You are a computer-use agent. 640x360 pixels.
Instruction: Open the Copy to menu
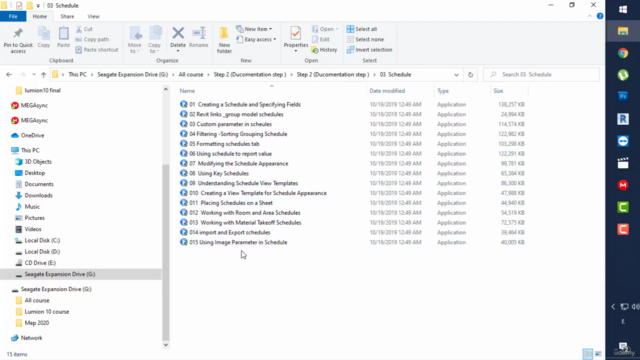tap(154, 40)
